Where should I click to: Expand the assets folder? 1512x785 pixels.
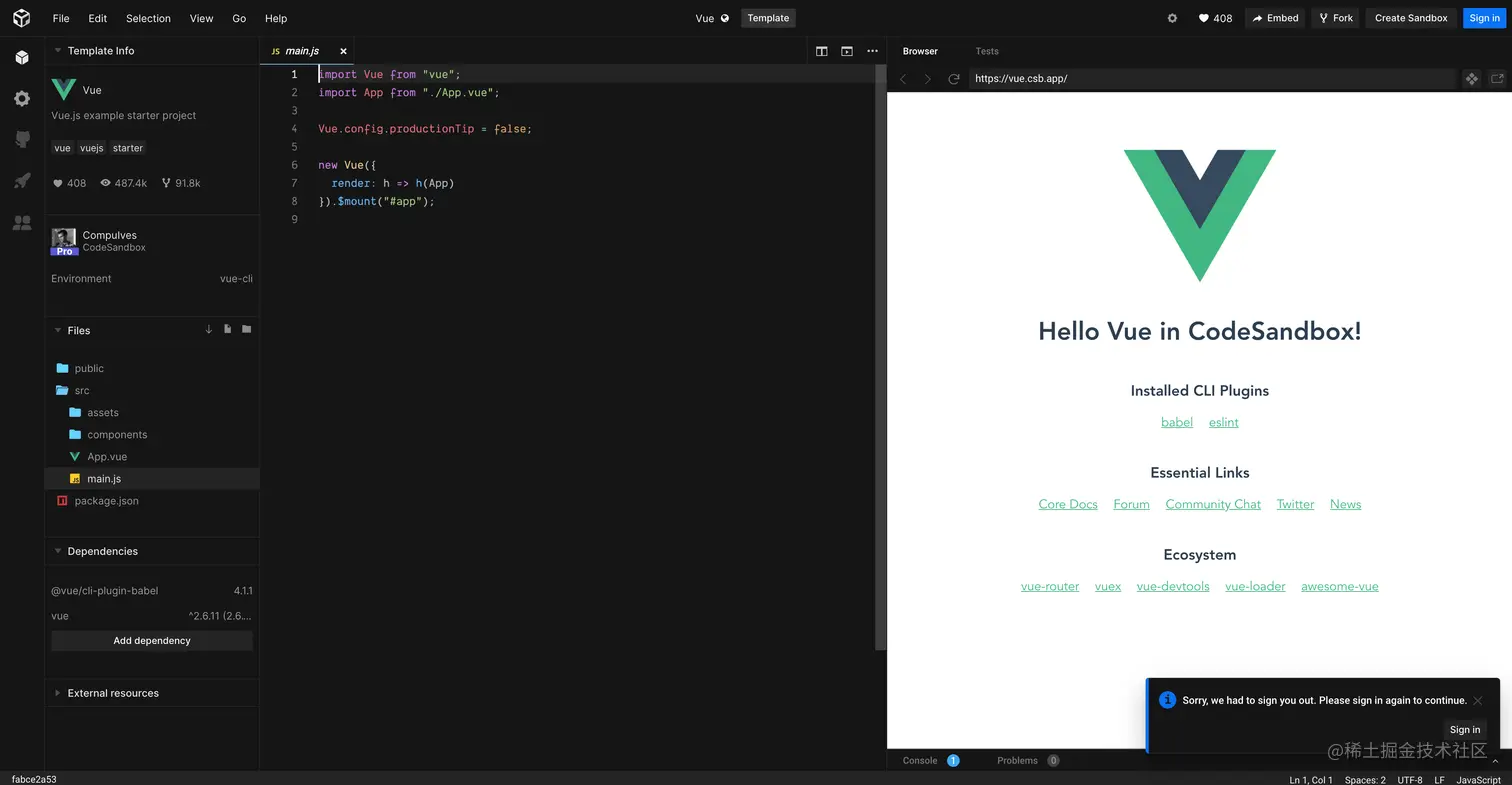(x=152, y=412)
